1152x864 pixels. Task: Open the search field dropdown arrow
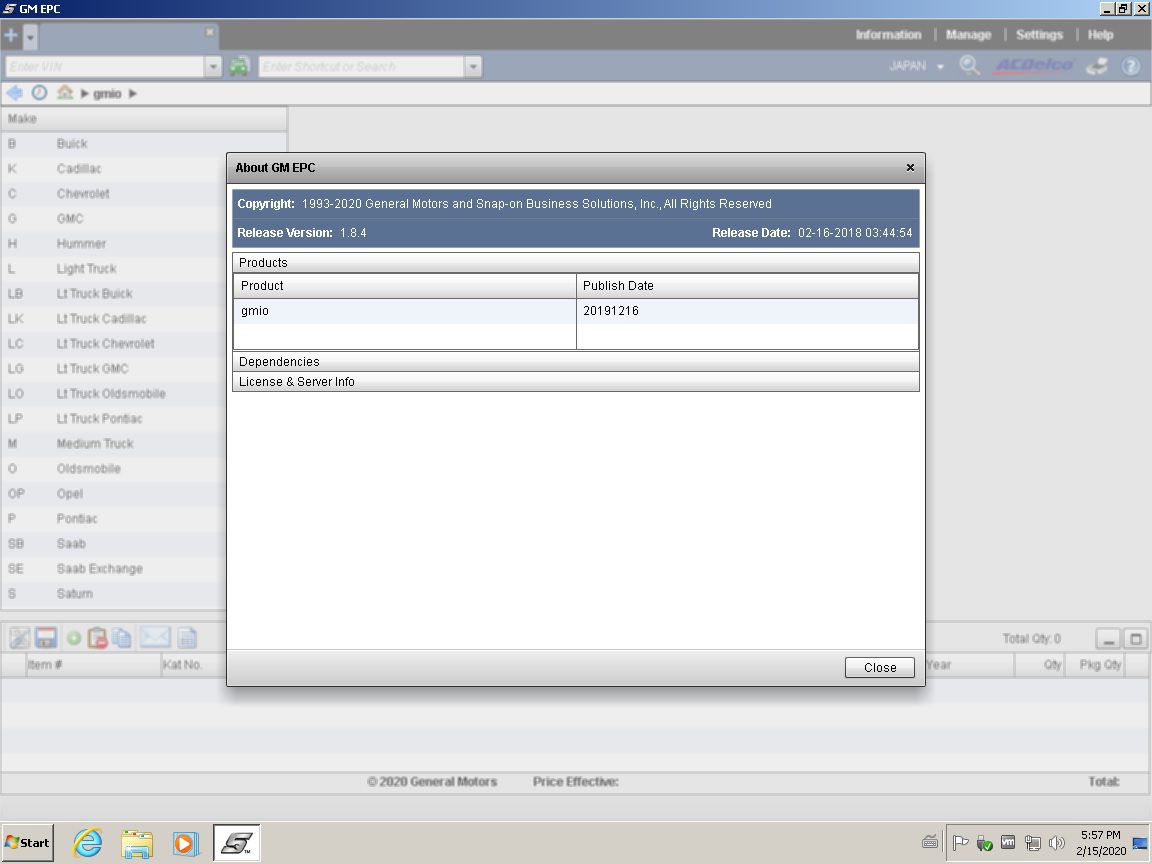473,66
